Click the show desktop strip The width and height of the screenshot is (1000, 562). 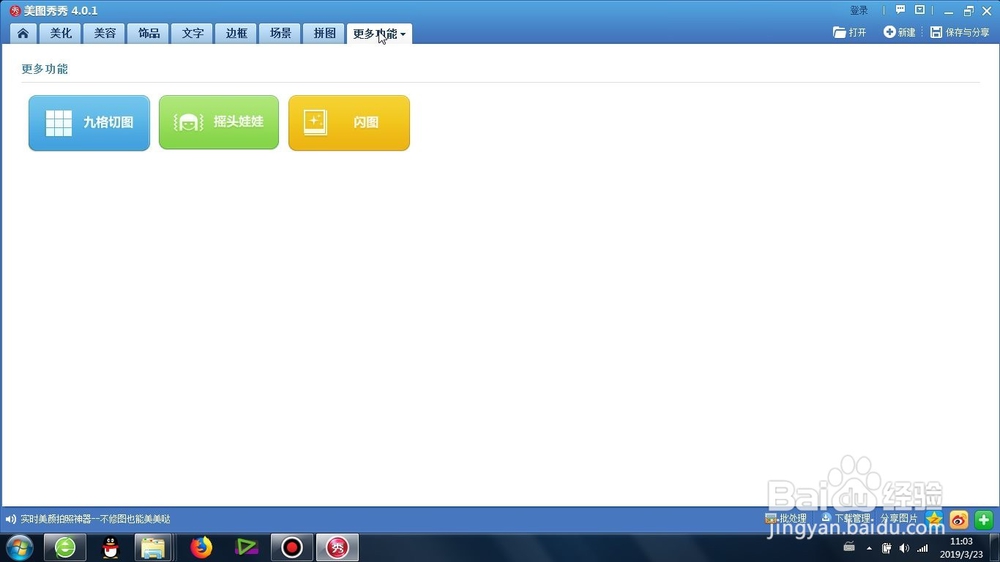(x=995, y=548)
